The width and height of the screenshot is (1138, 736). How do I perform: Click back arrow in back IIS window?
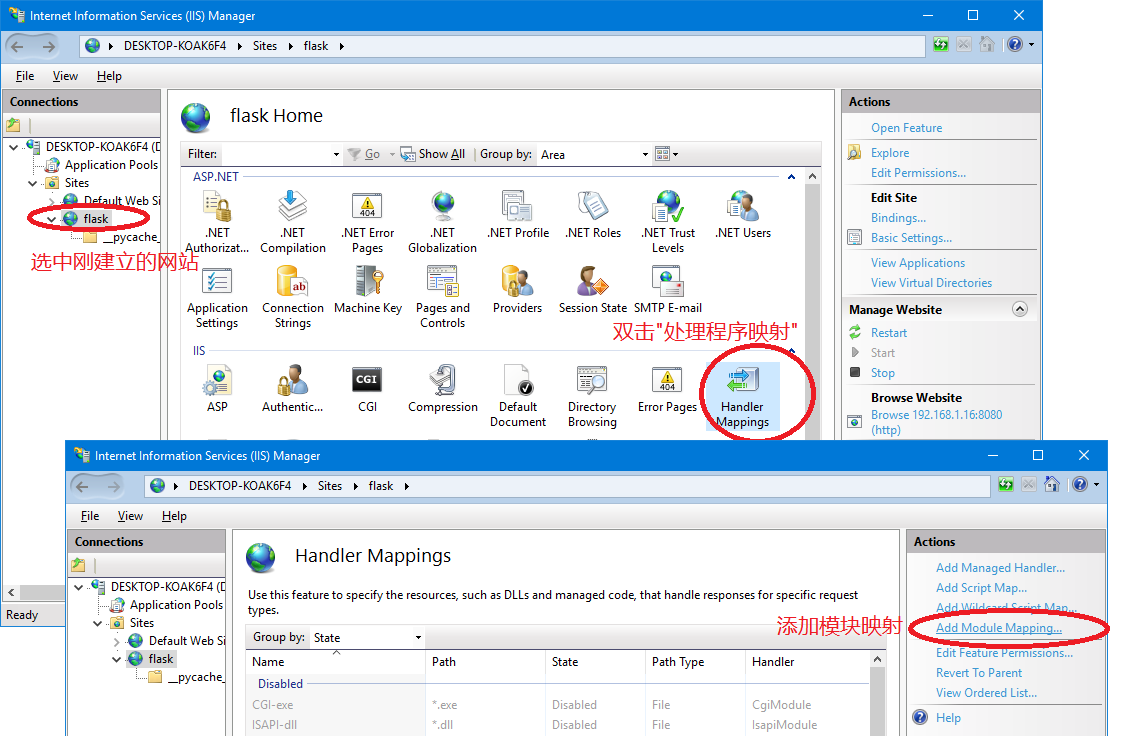17,46
